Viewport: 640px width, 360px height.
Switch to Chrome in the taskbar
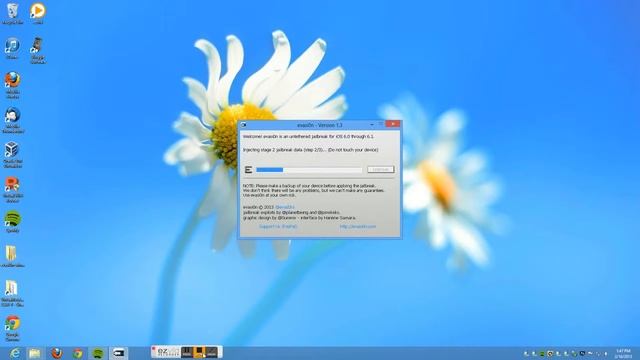click(78, 353)
